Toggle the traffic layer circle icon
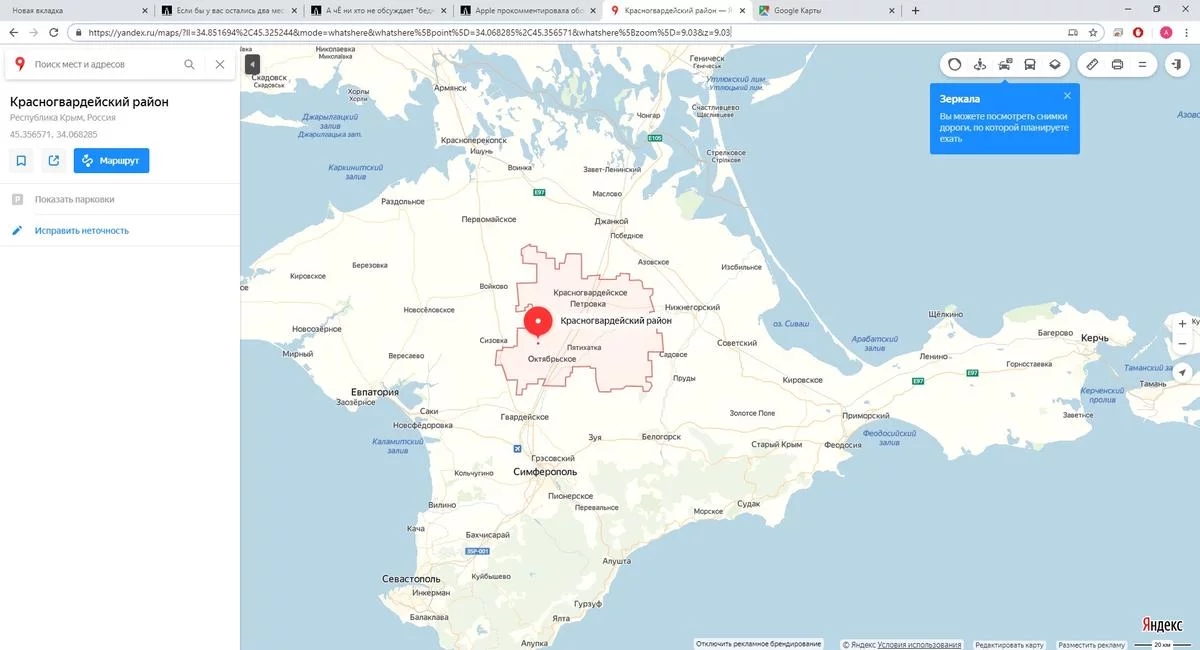The image size is (1200, 650). coord(954,64)
